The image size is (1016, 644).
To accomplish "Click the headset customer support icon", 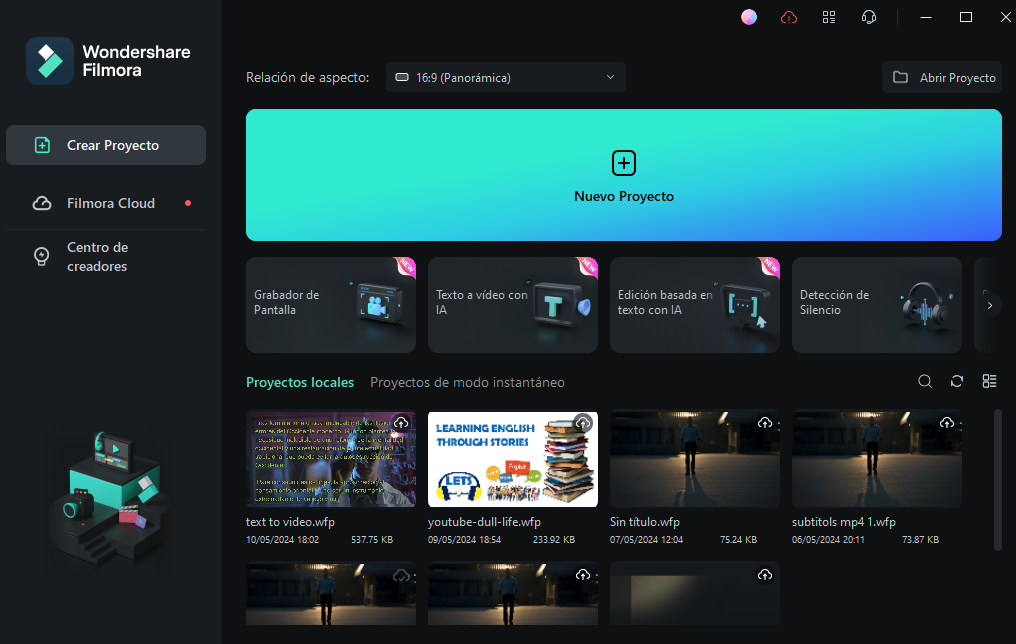I will (869, 17).
